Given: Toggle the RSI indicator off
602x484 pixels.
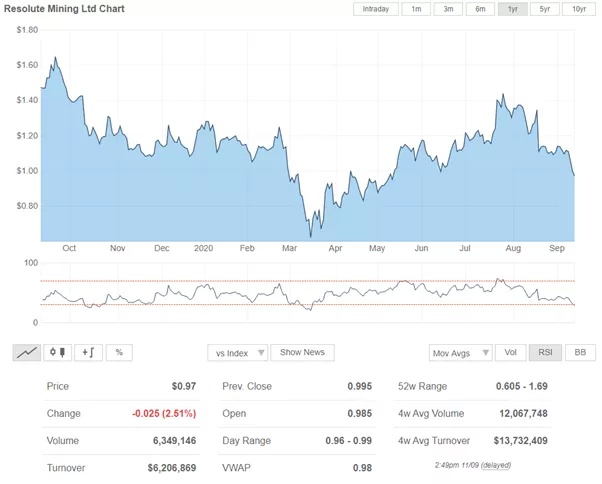Looking at the screenshot, I should point(545,352).
